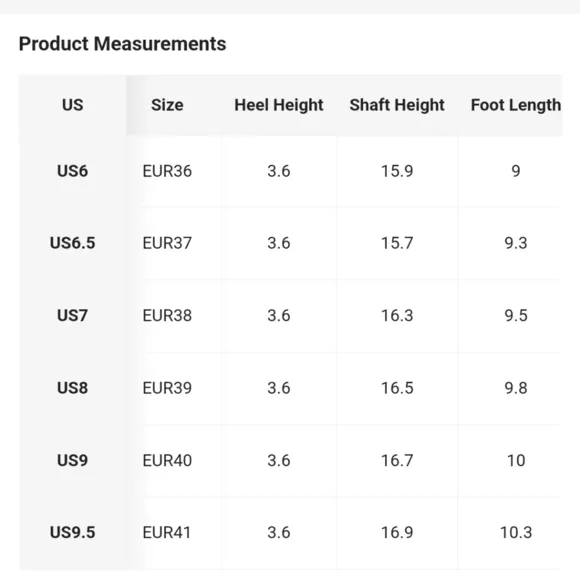Image resolution: width=580 pixels, height=580 pixels.
Task: Click the Heel Height column header
Action: (x=279, y=105)
